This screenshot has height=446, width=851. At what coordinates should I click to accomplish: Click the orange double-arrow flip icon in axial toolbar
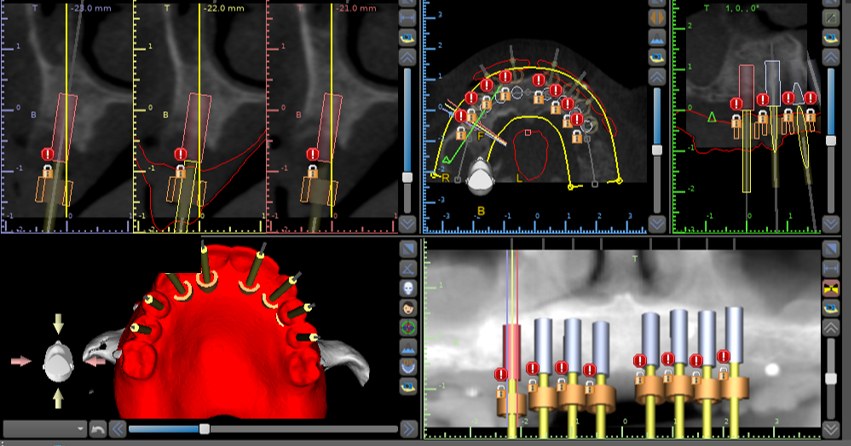click(657, 17)
